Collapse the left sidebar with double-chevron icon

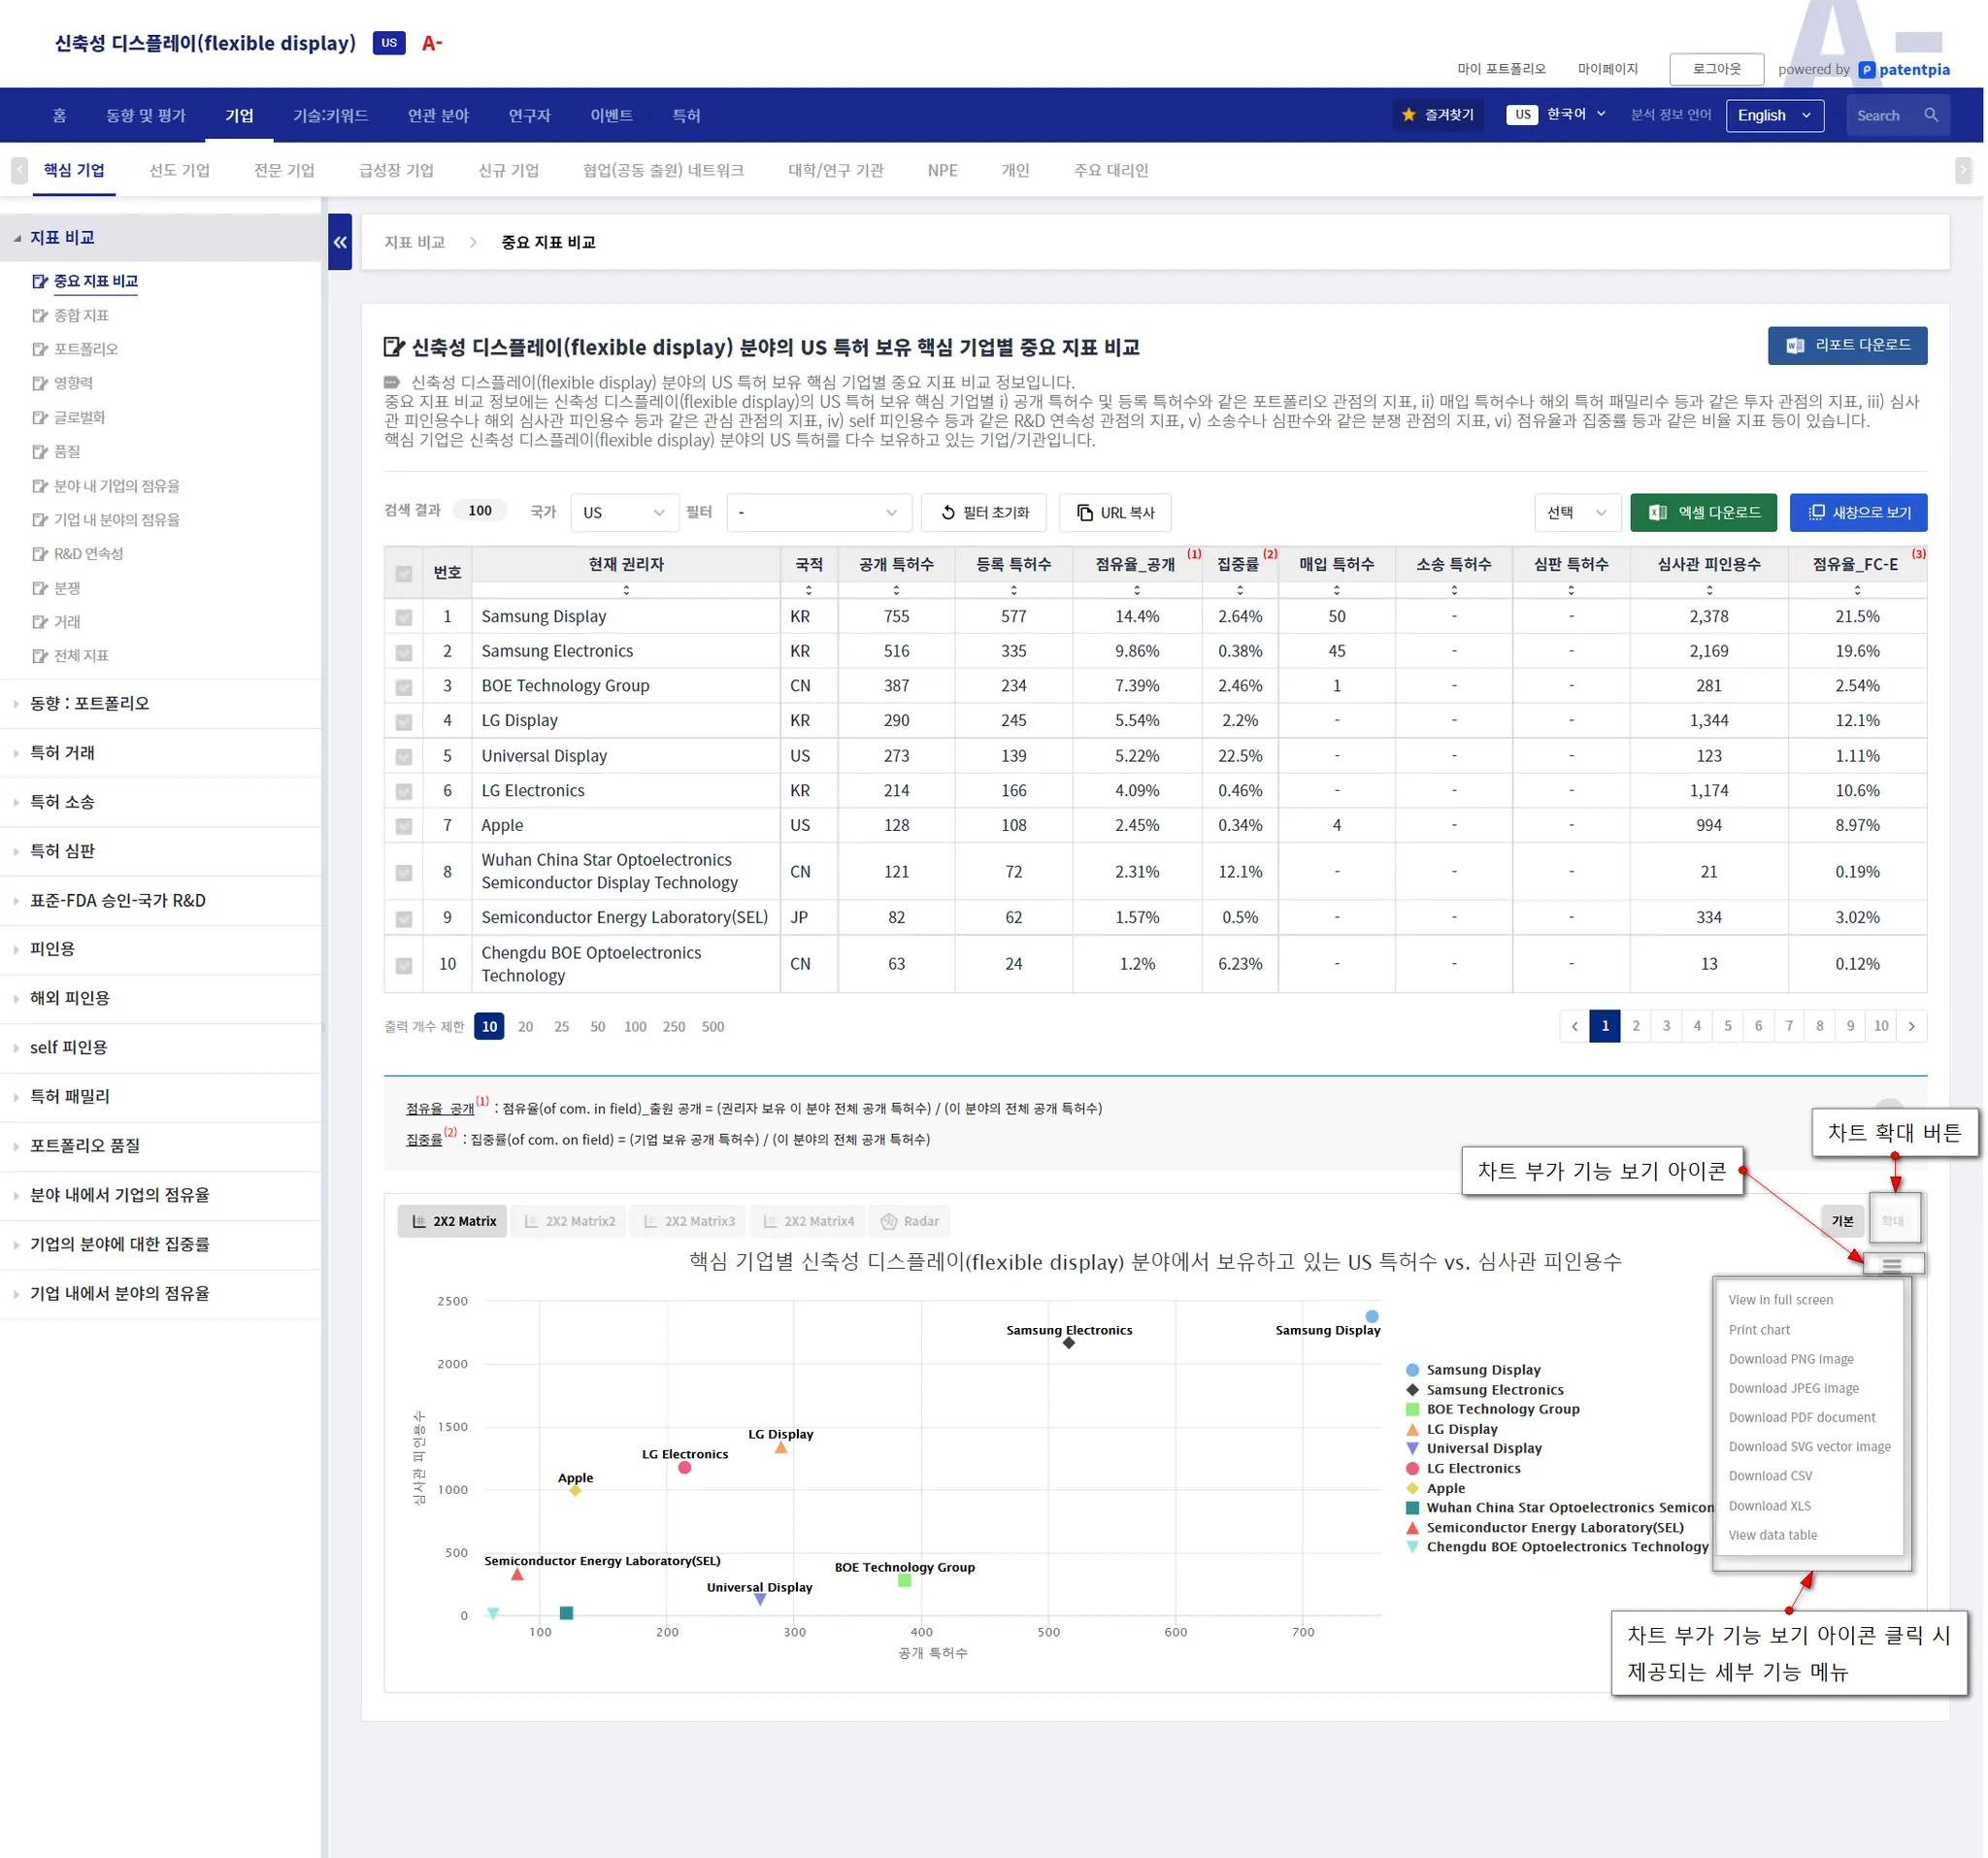(x=340, y=242)
